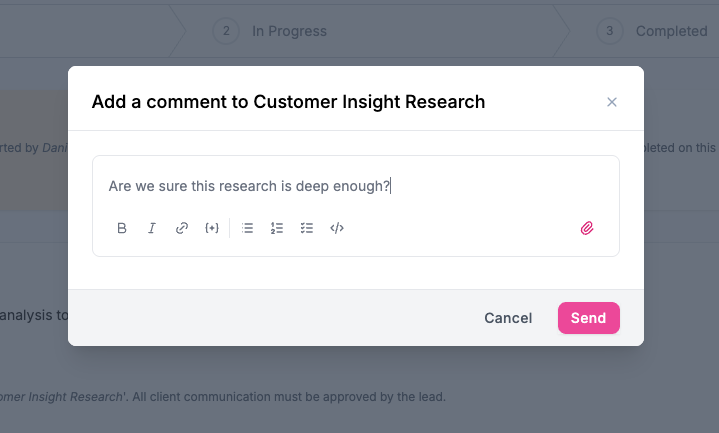
Task: Toggle bold formatting in the comment editor
Action: point(122,228)
